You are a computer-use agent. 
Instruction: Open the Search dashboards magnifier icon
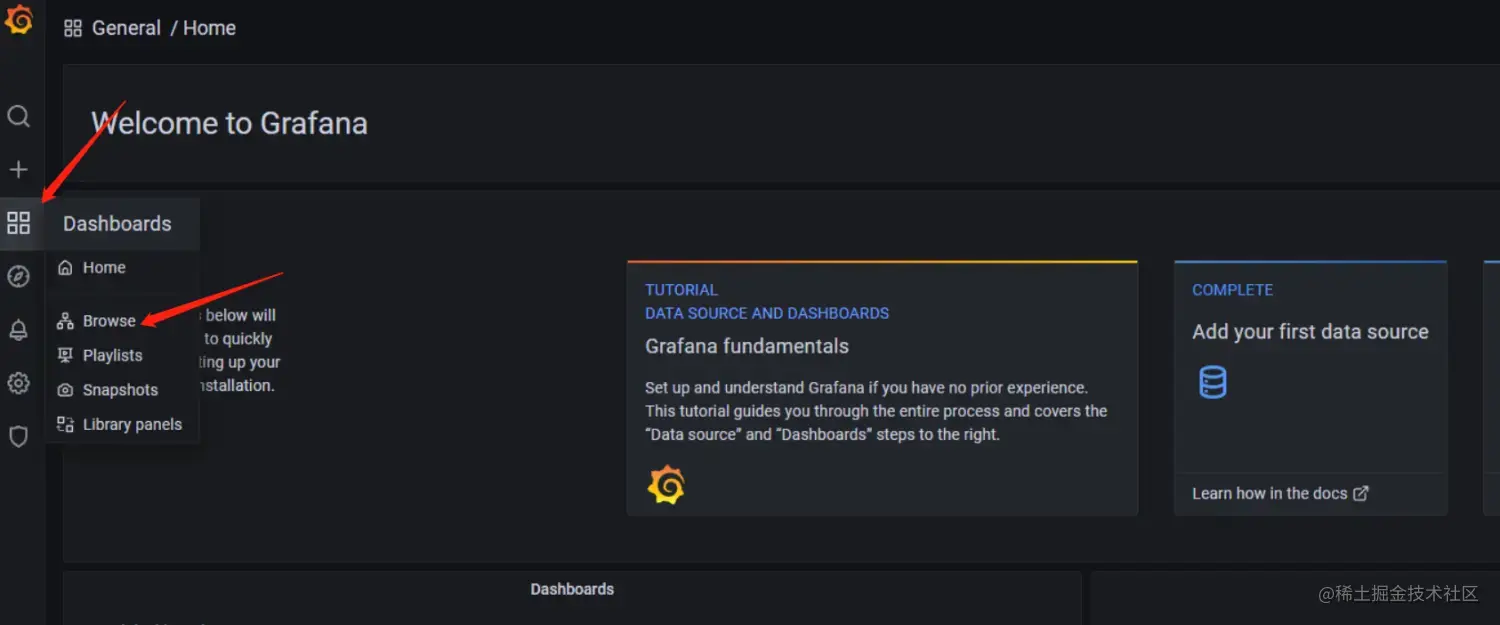point(18,117)
